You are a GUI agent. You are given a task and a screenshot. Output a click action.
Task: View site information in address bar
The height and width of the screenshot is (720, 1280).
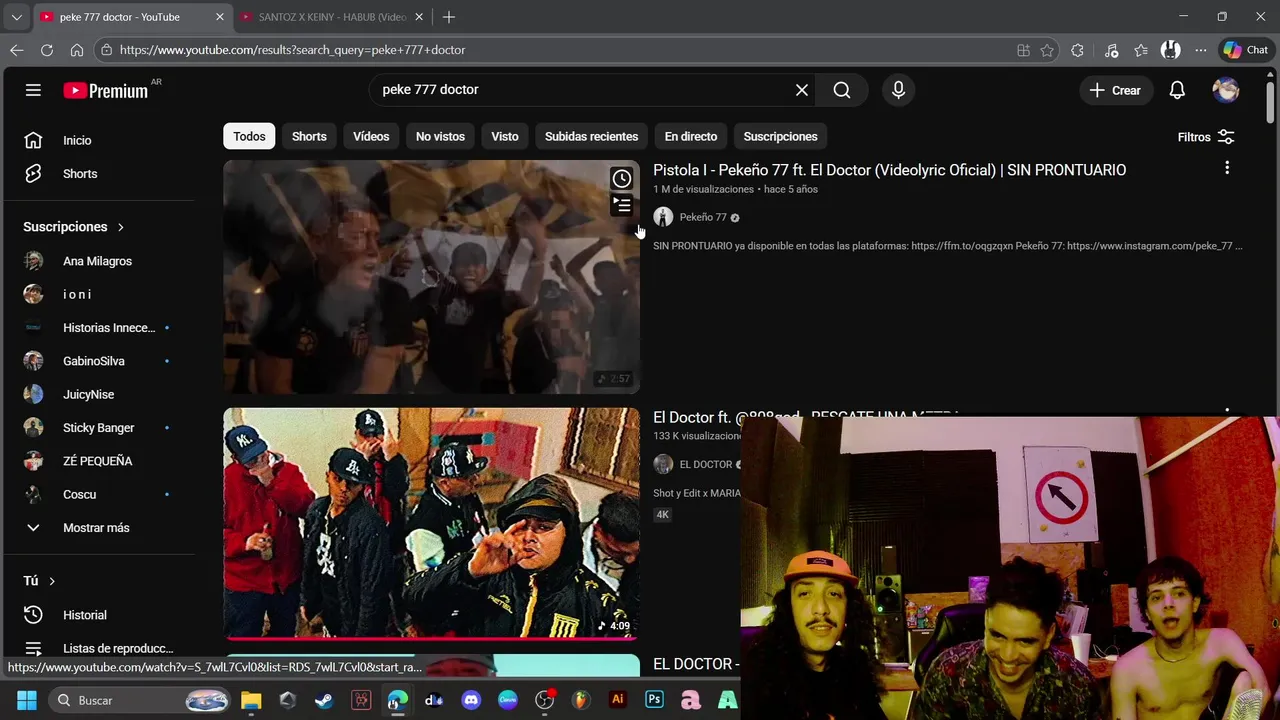106,50
